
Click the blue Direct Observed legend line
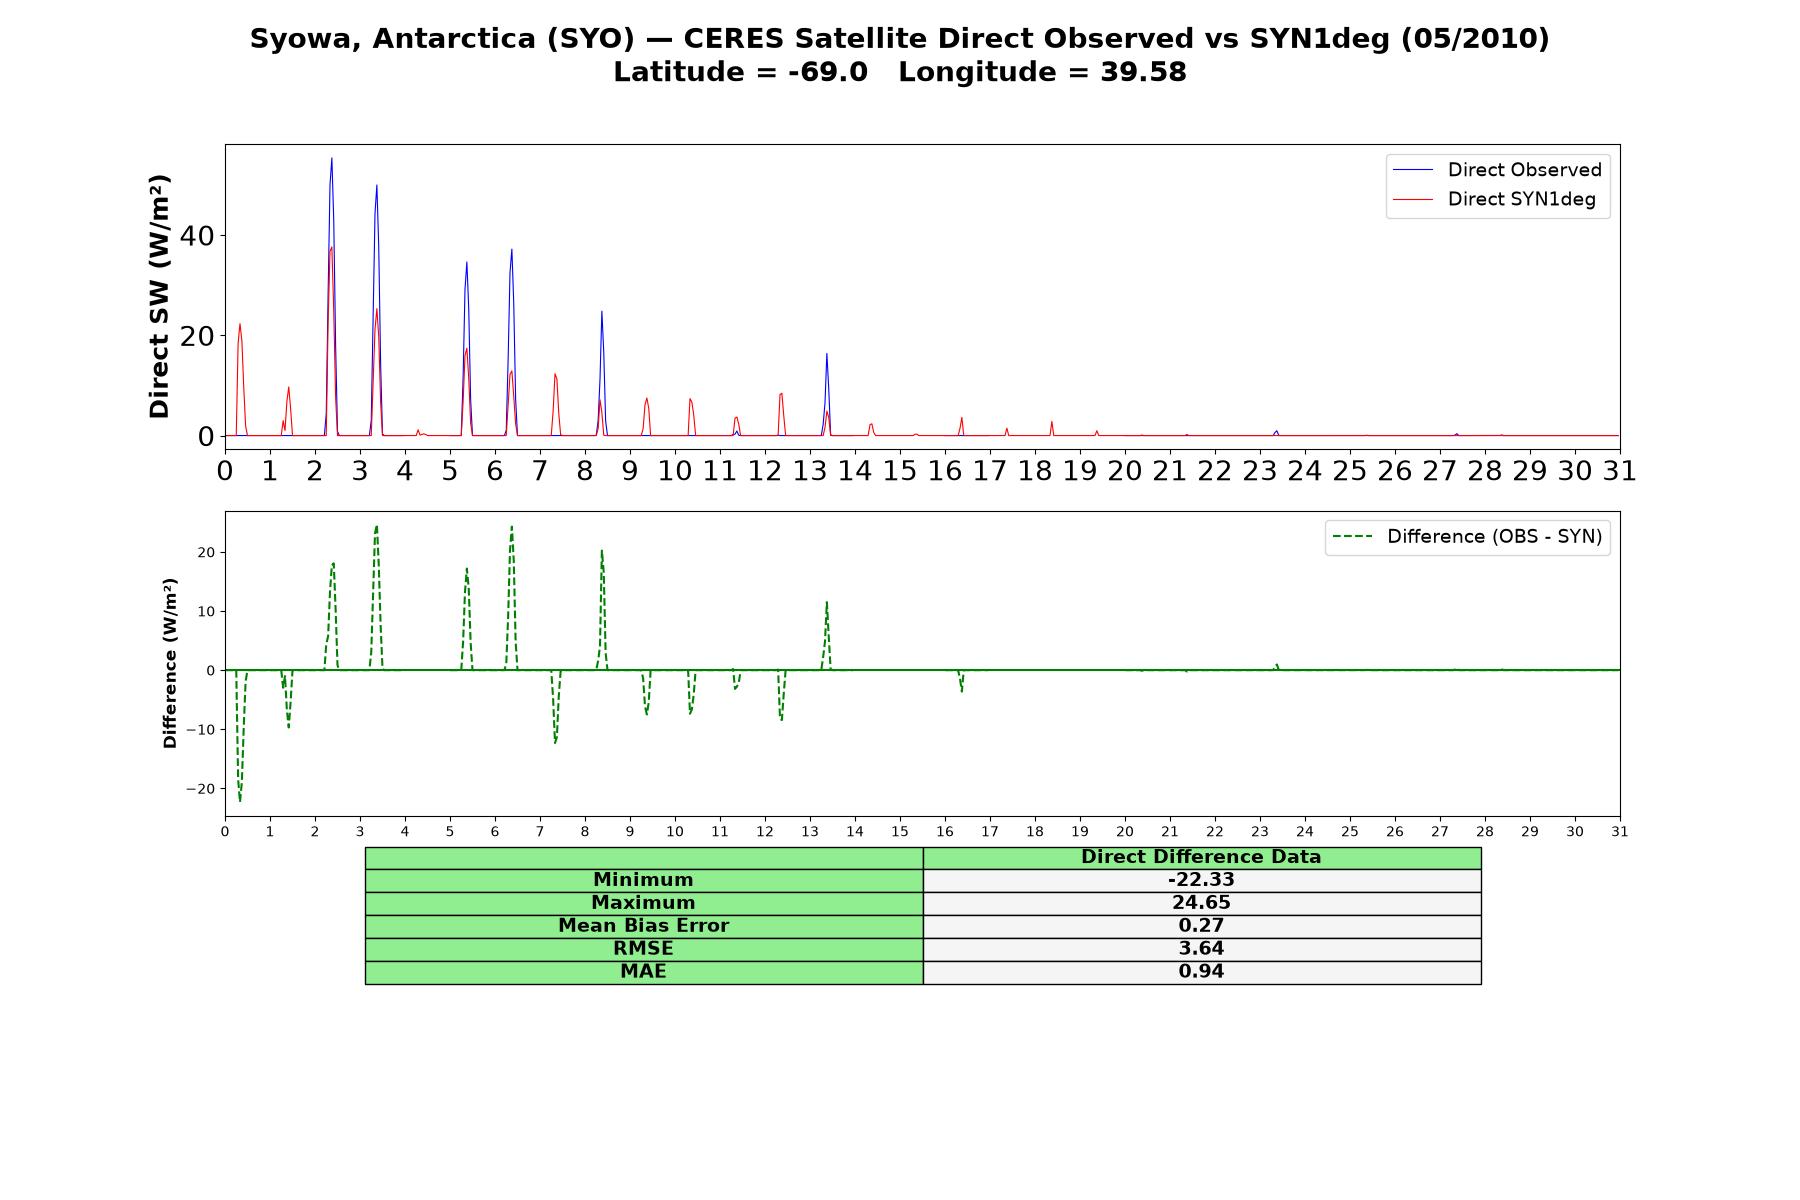point(1413,170)
